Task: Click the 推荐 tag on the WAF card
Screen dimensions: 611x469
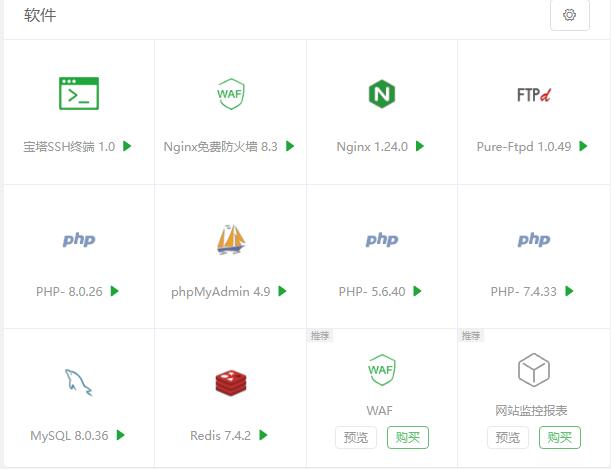Action: click(x=320, y=335)
